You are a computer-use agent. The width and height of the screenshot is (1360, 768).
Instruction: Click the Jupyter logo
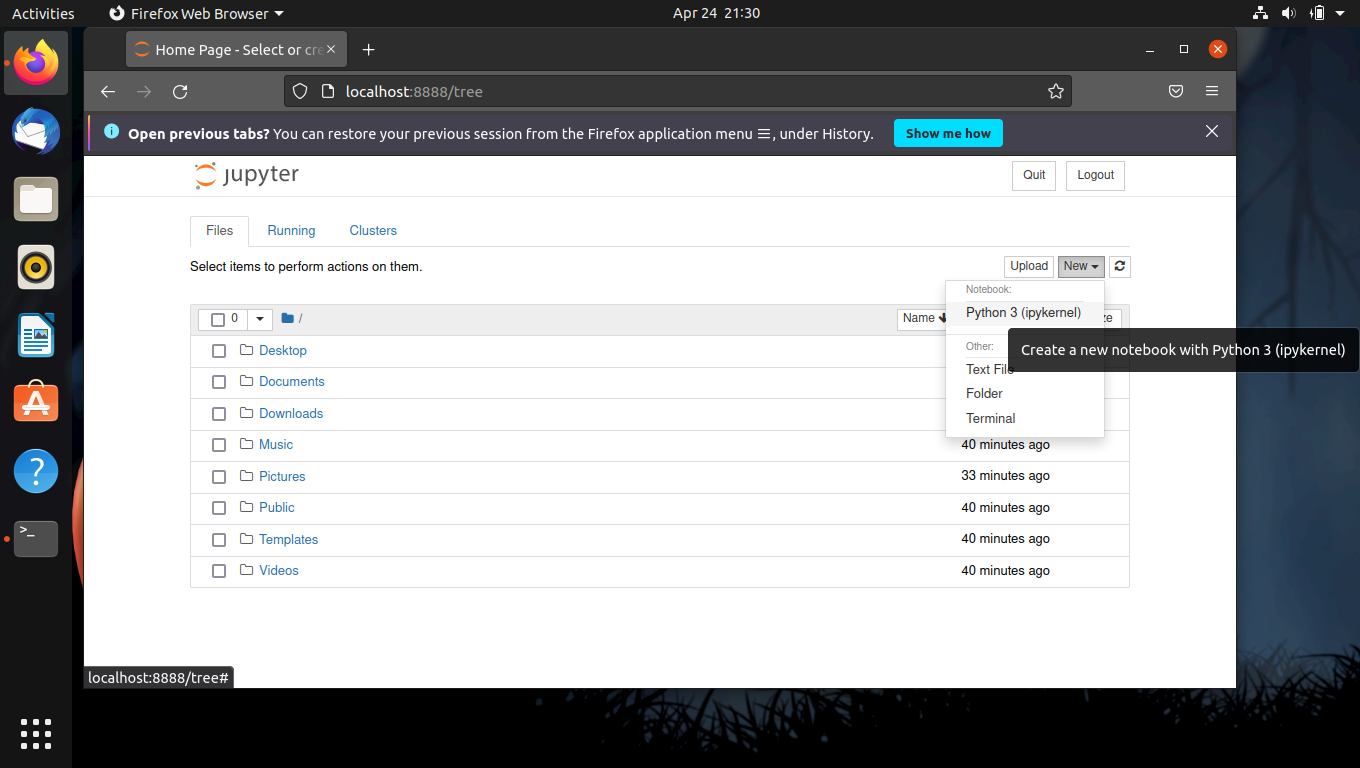247,175
